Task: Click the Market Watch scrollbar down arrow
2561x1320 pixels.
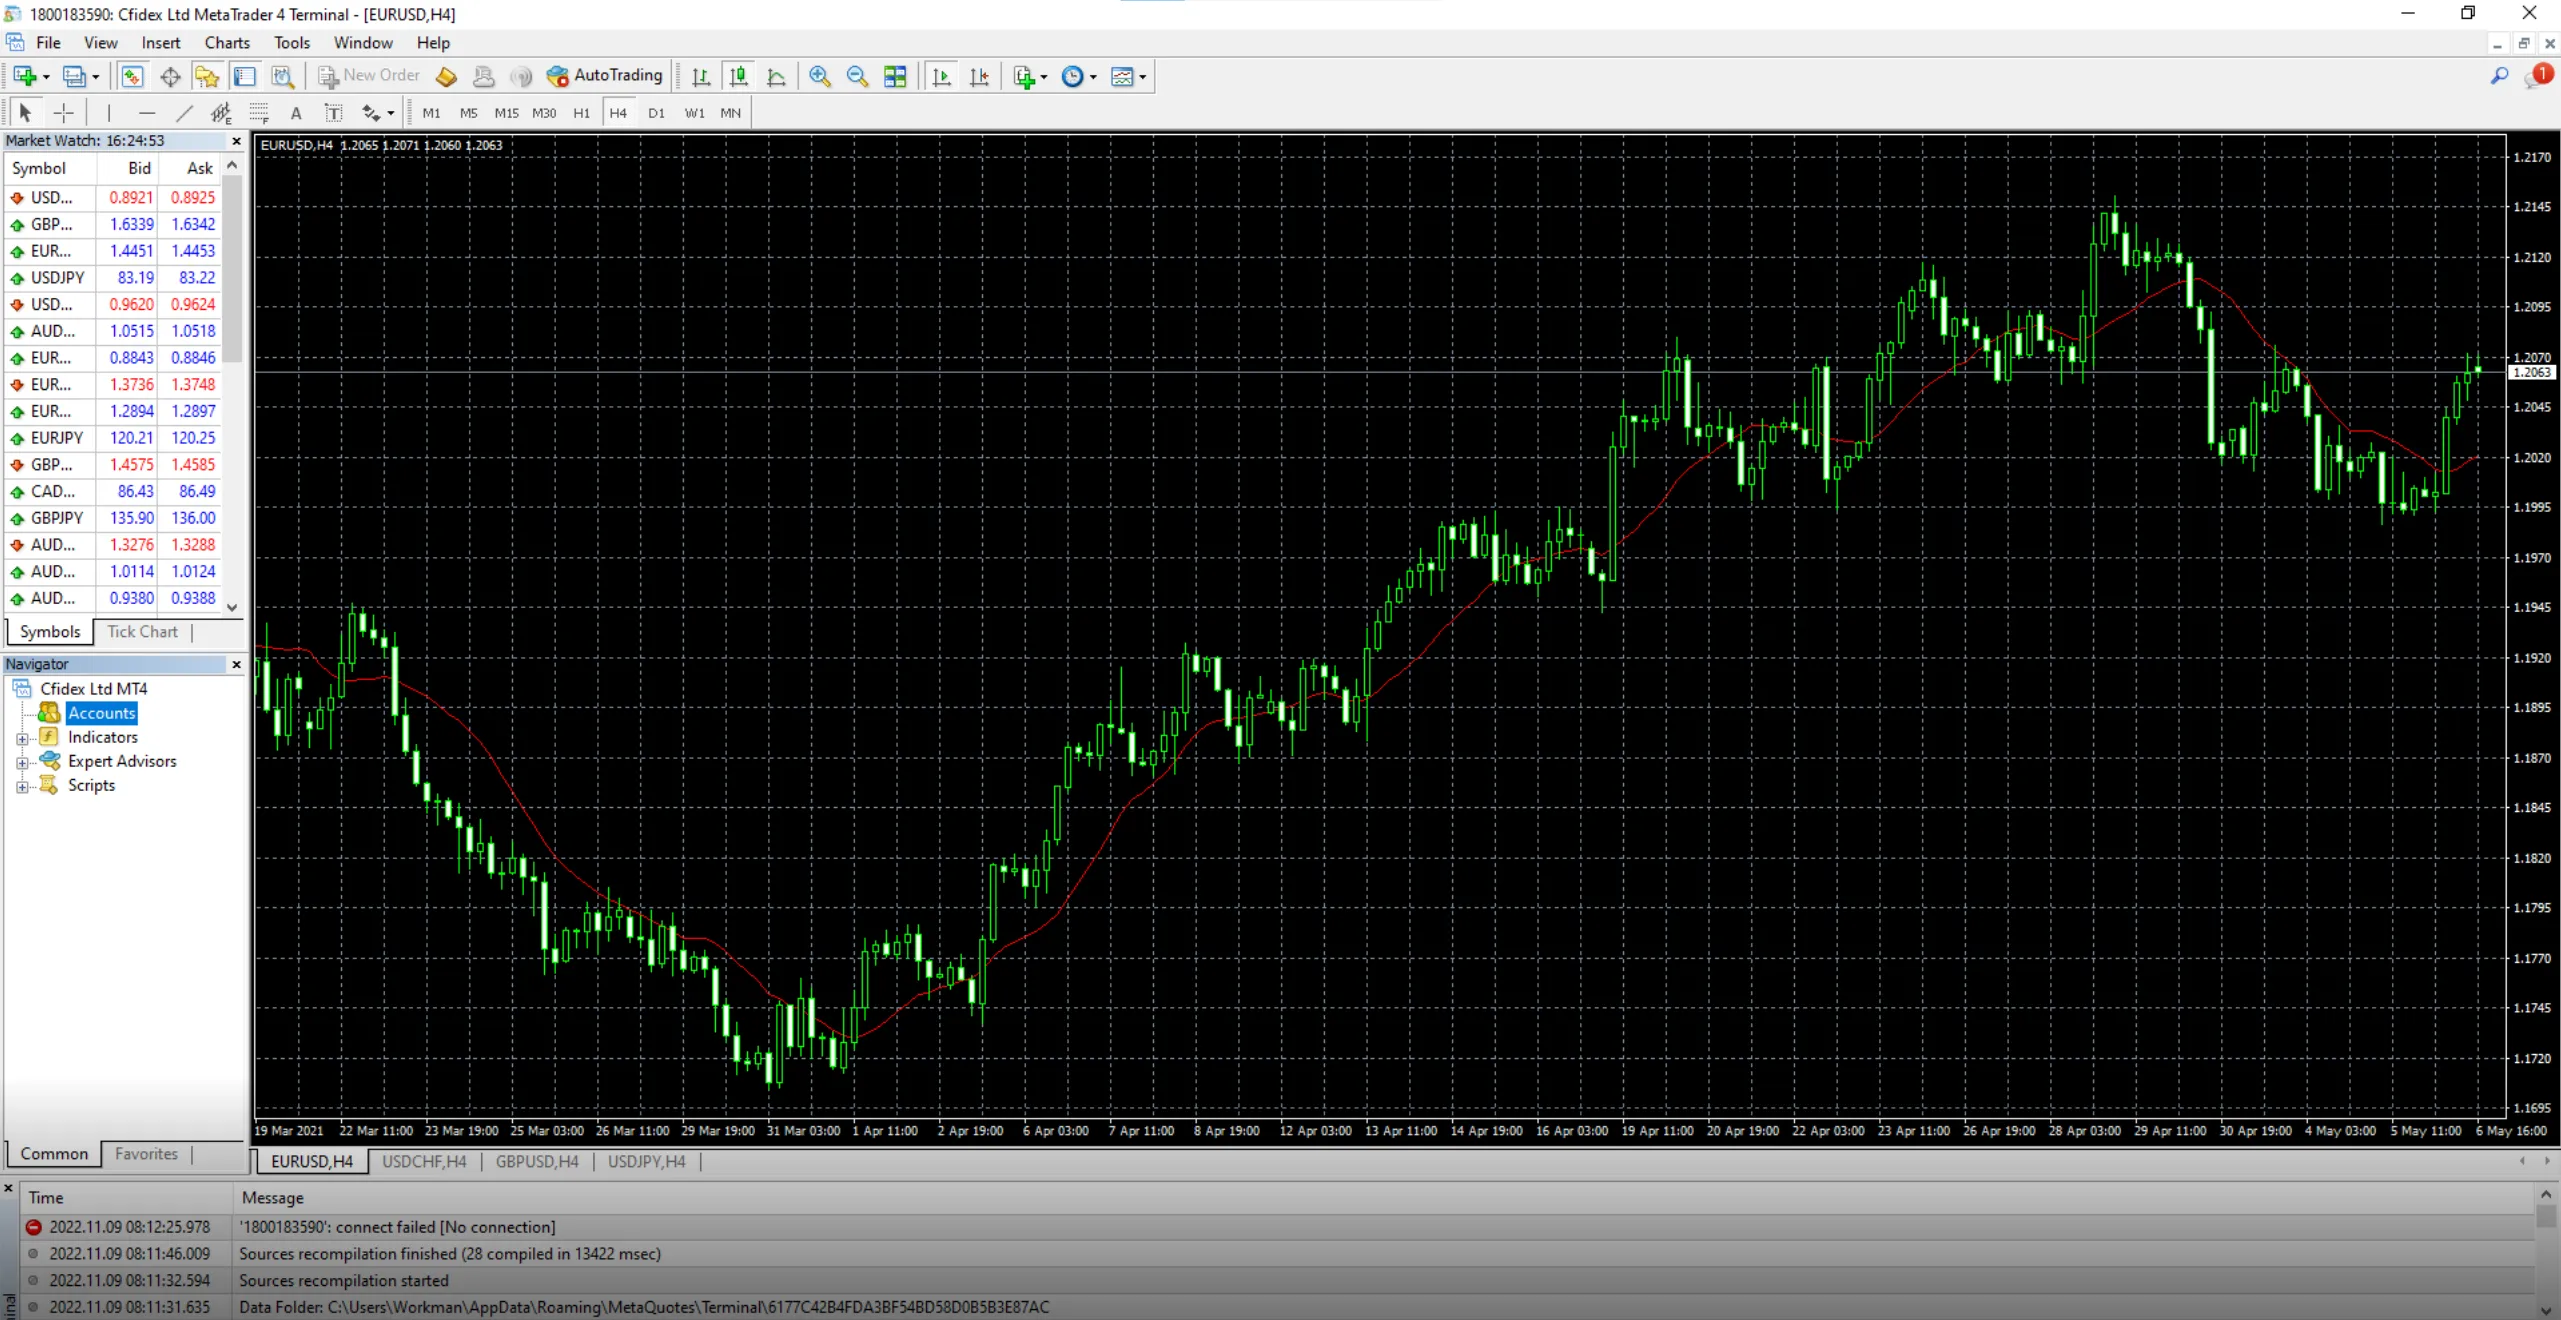Action: click(x=232, y=606)
